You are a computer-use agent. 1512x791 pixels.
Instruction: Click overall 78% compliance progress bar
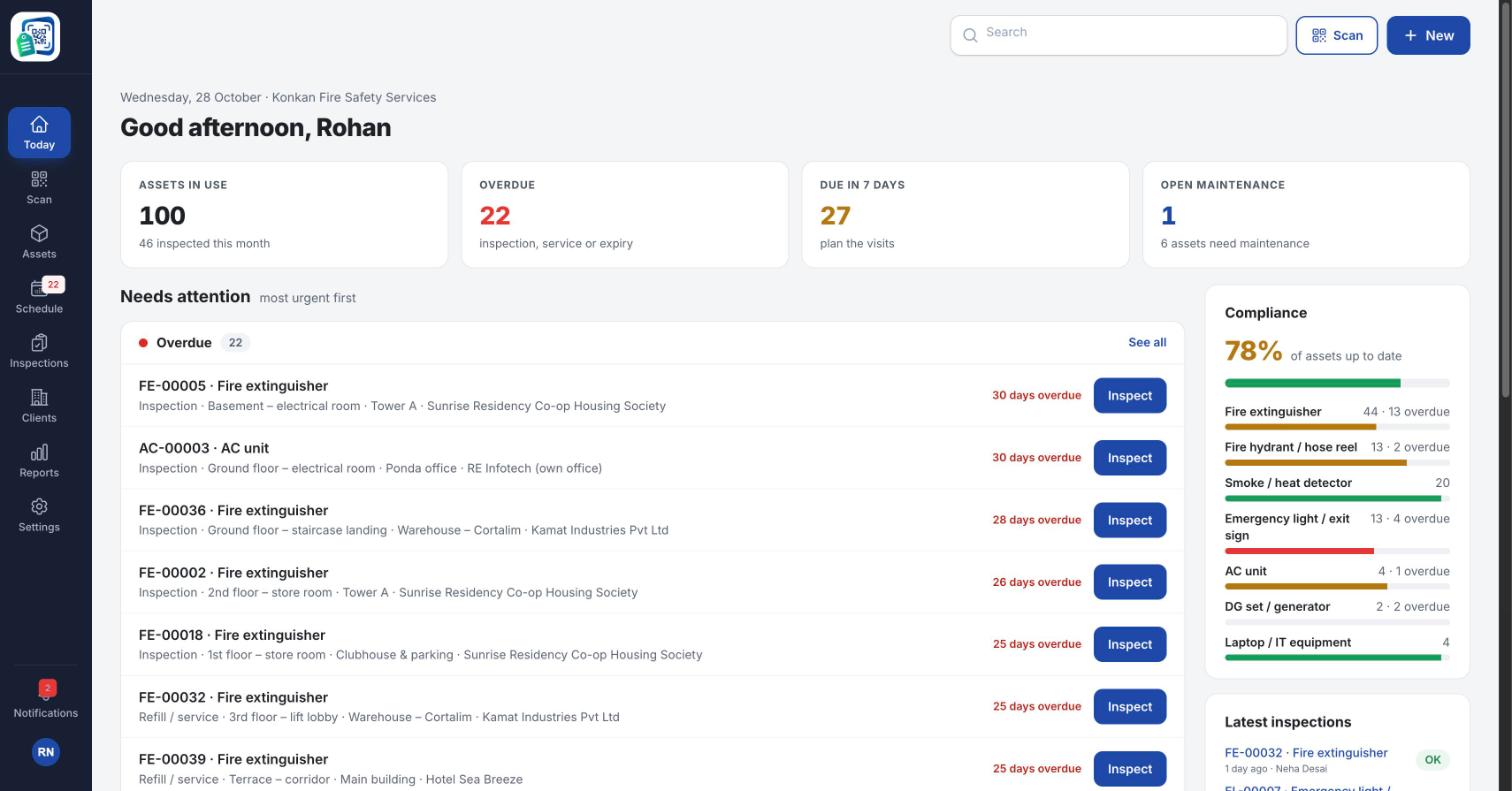pos(1337,383)
